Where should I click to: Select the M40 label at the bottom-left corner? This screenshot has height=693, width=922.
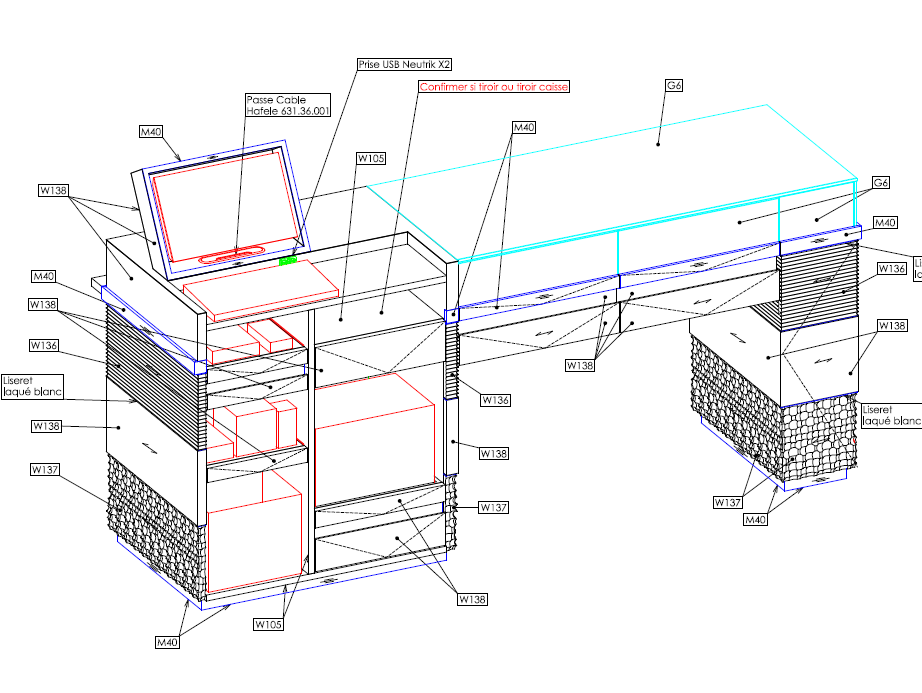[168, 640]
